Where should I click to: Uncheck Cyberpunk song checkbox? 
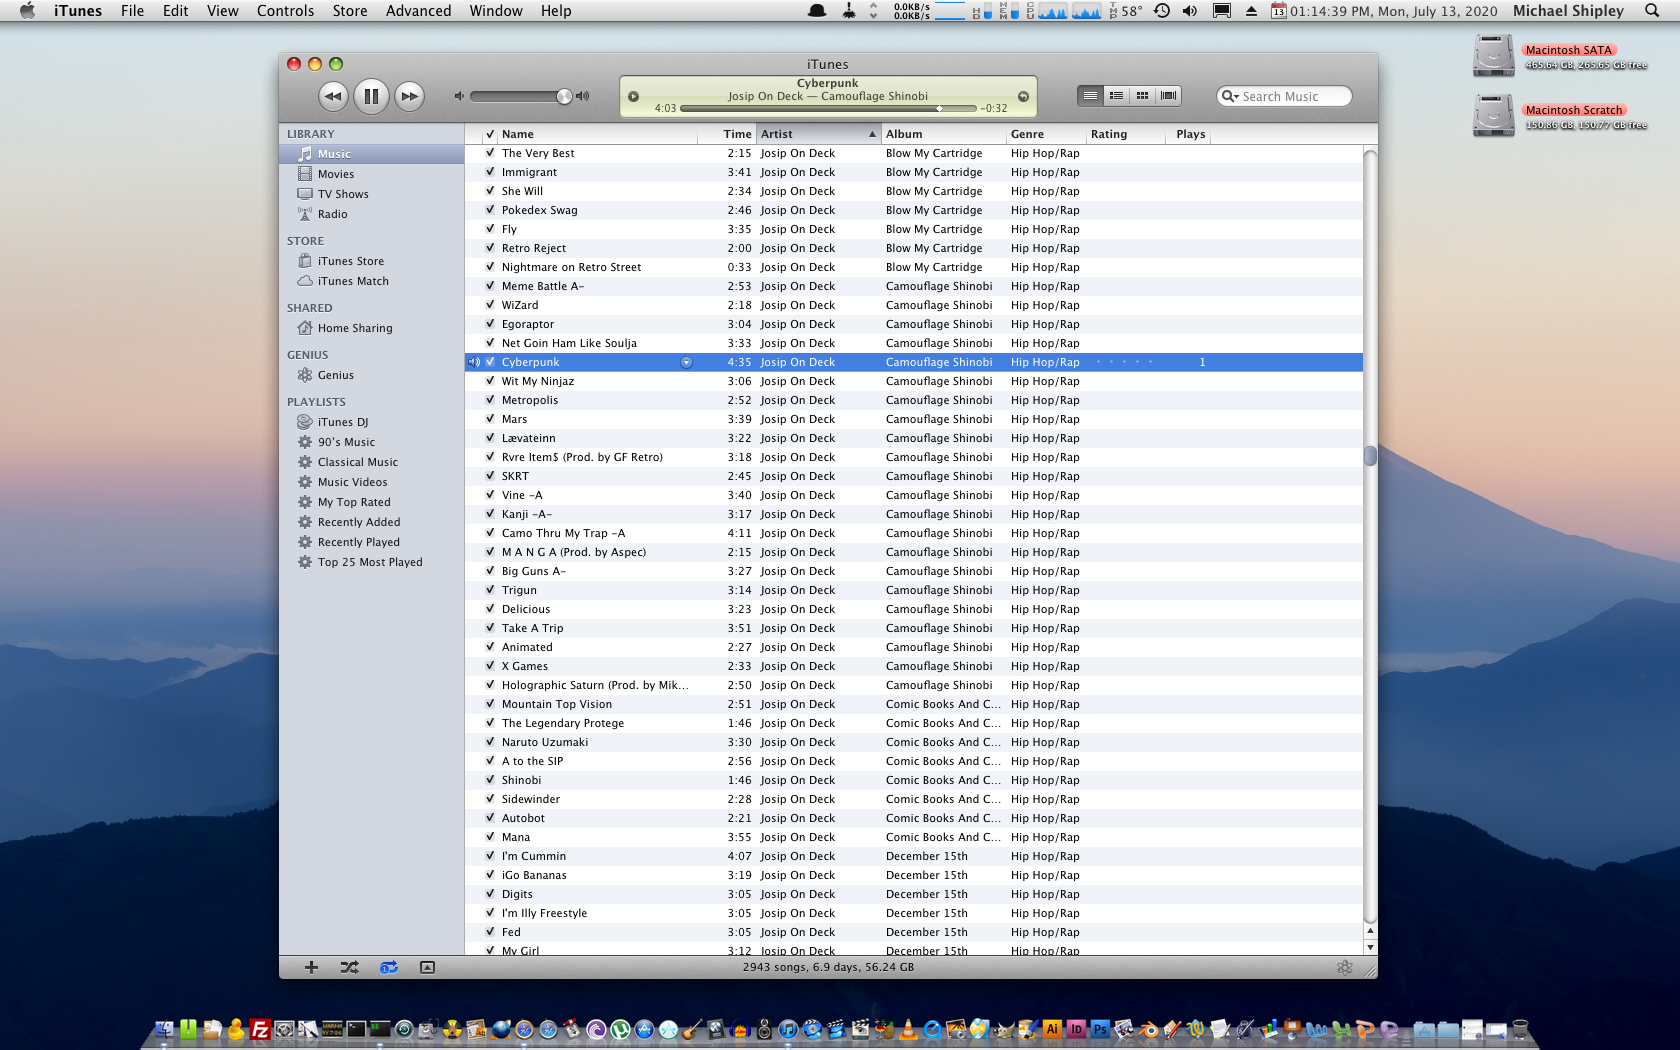point(490,362)
